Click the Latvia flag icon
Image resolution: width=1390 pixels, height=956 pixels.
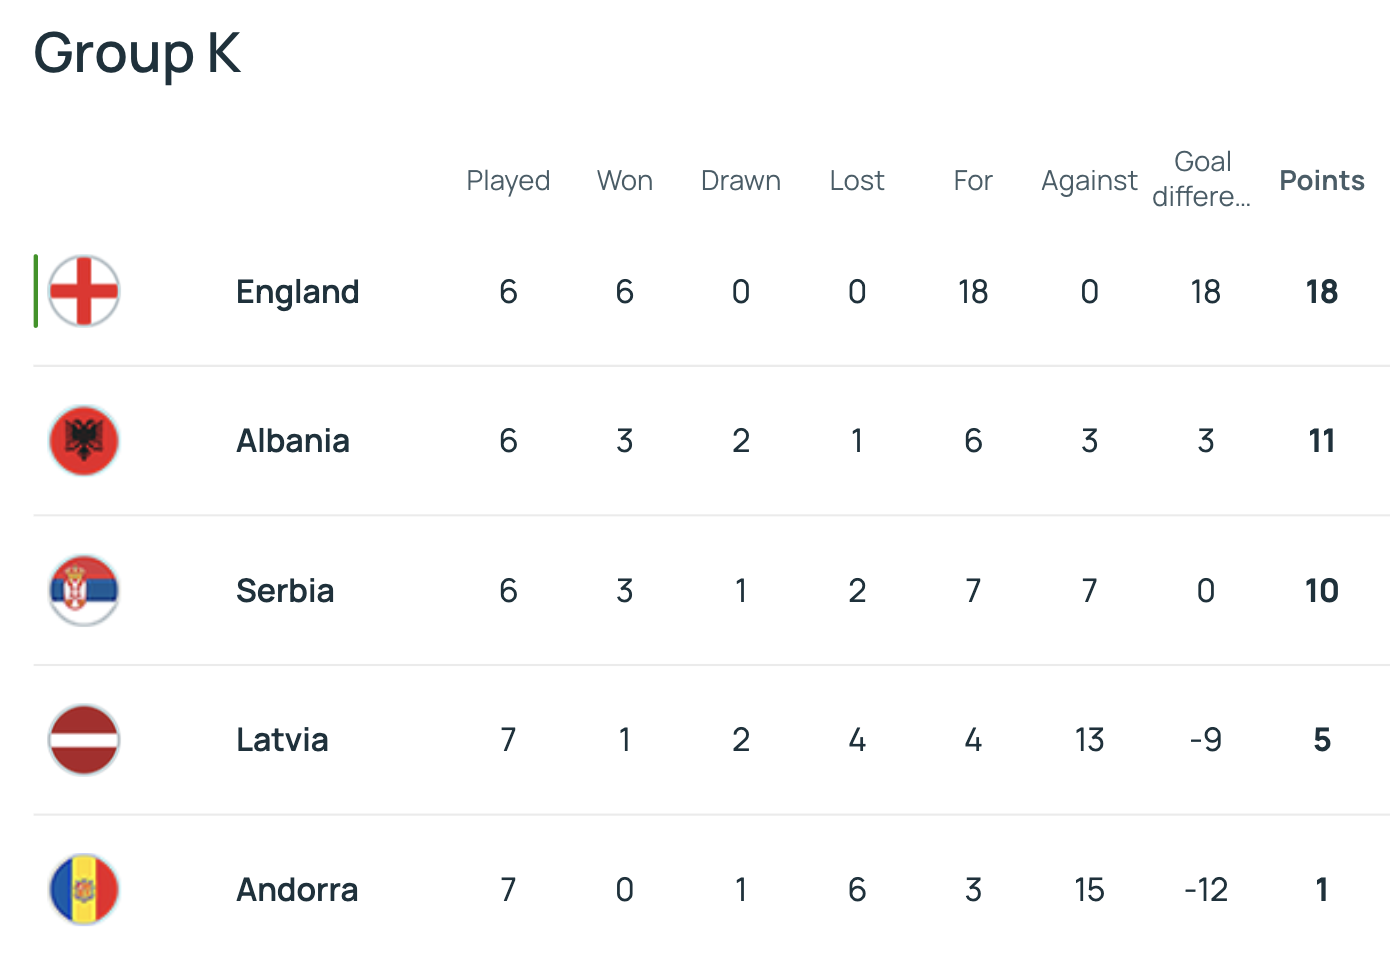[x=84, y=740]
